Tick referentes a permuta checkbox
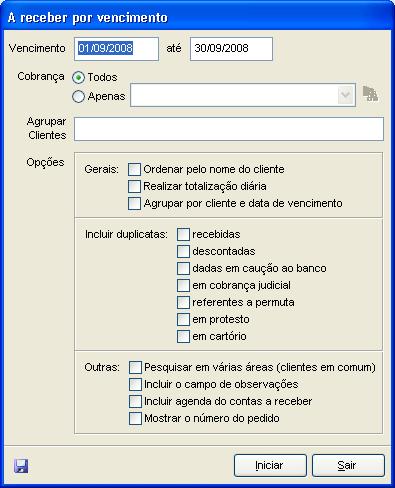Viewport: 395px width, 488px height. point(183,302)
